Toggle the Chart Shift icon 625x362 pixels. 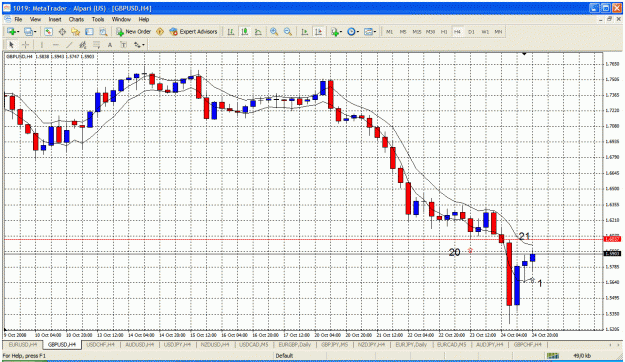pos(318,31)
